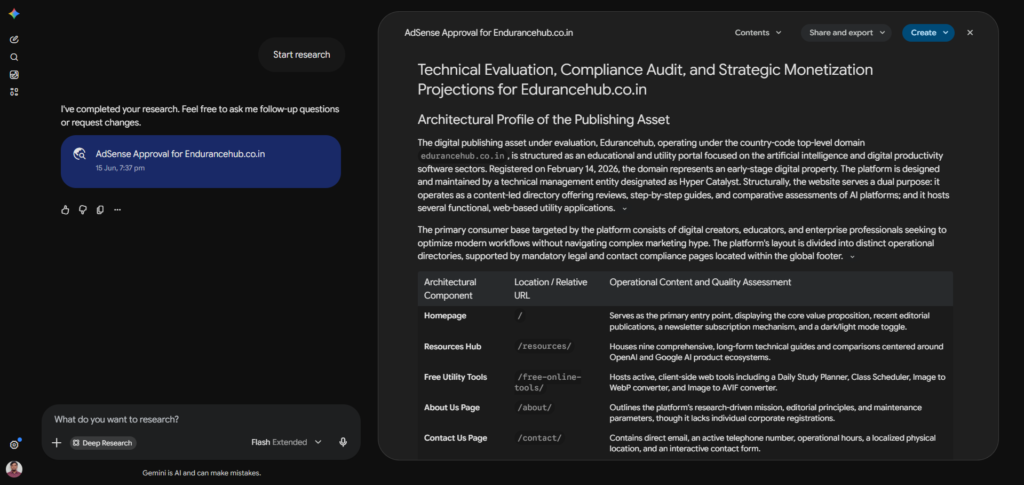Toggle the Deep Research chip off
Screen dimensions: 1024x485
103,443
